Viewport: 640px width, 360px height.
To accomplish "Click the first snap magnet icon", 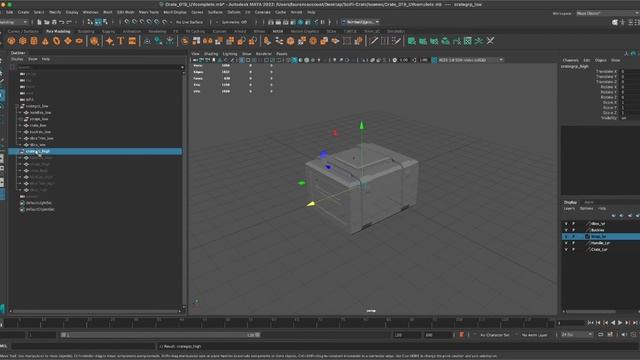I will pos(127,22).
